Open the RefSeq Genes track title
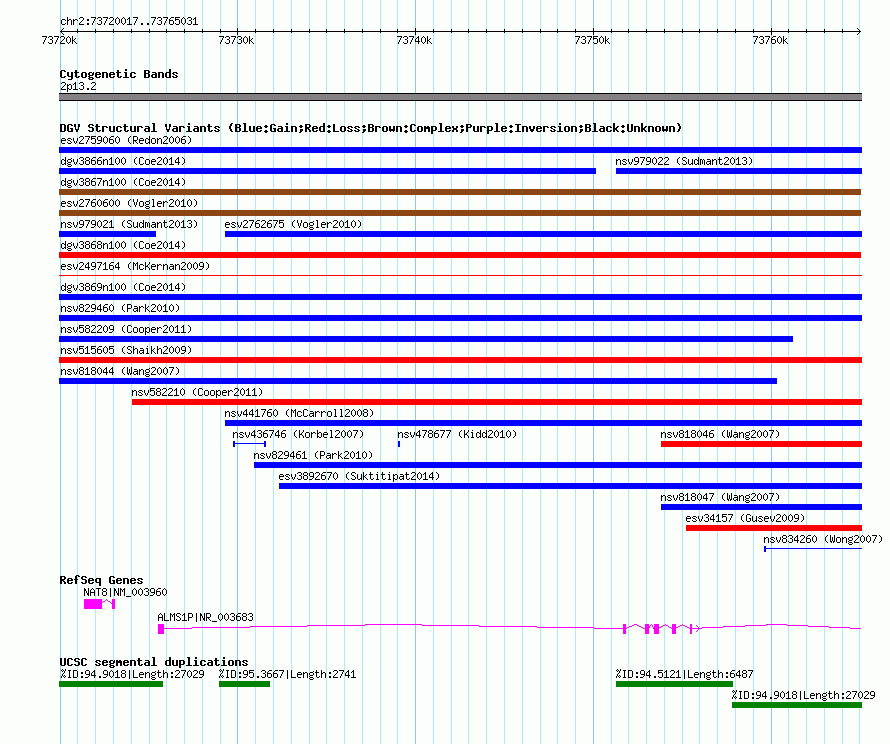890x744 pixels. 101,580
